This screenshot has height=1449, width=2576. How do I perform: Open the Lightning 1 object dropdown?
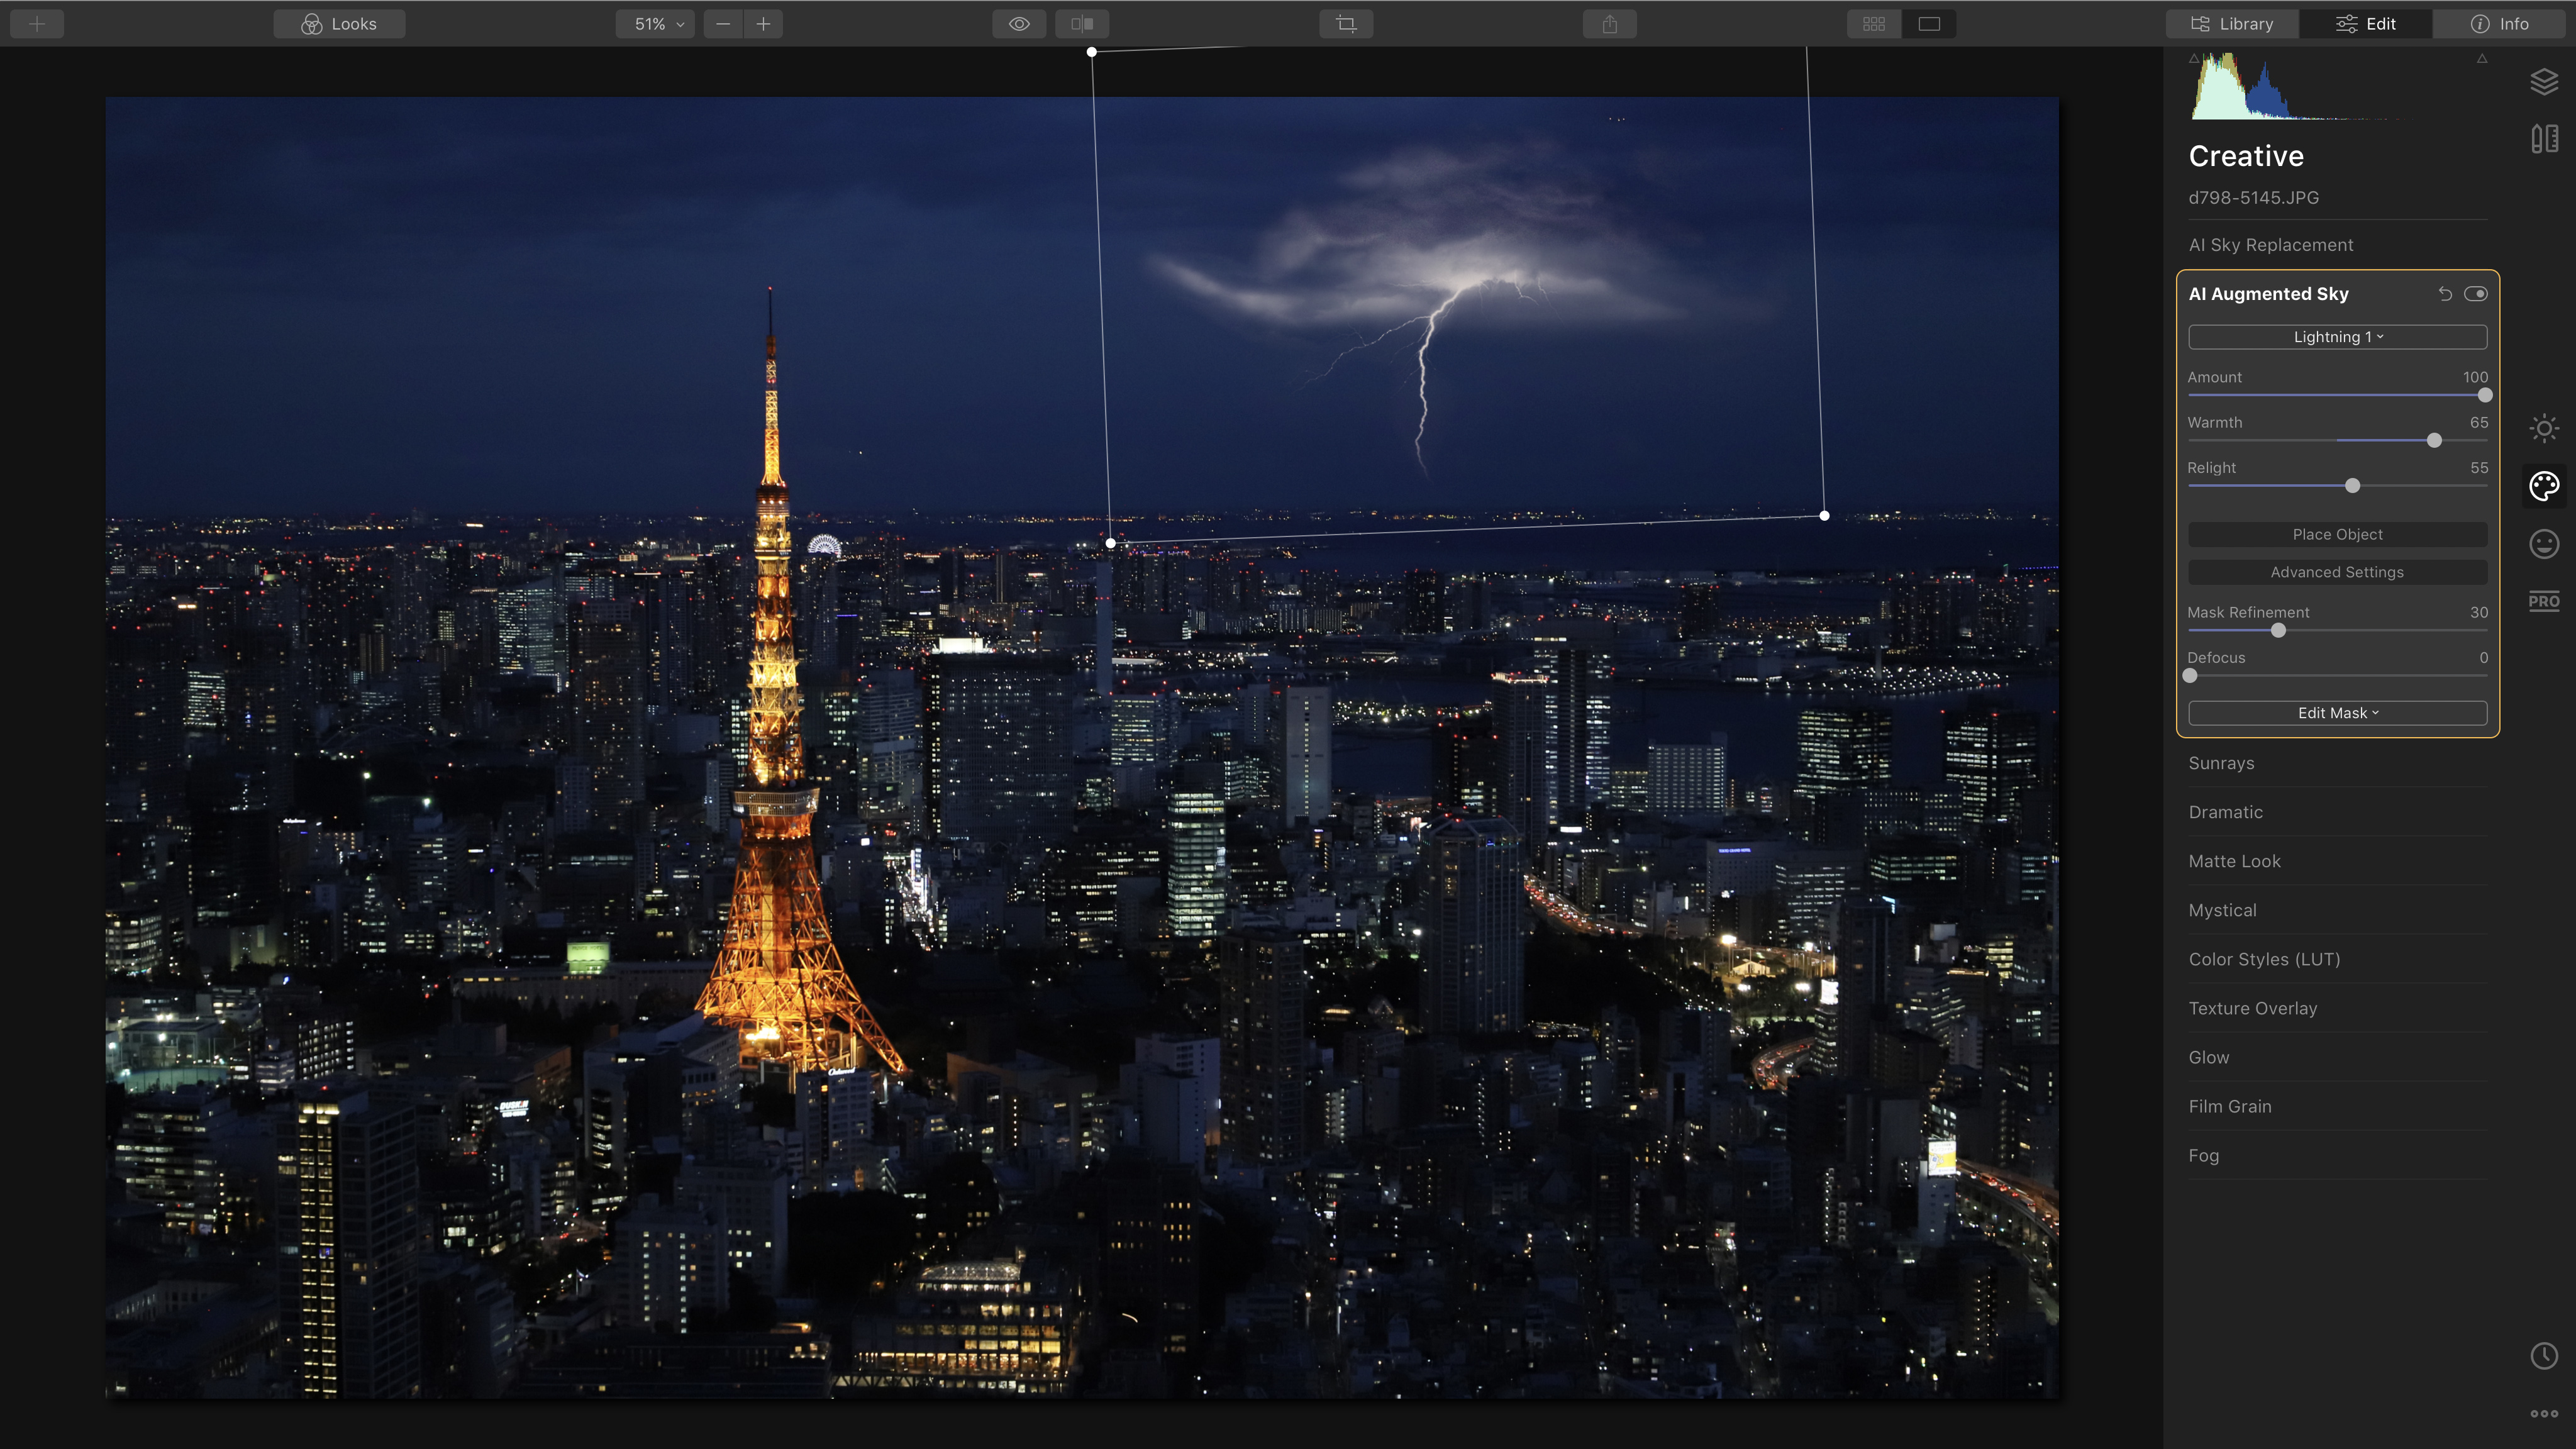(2337, 337)
